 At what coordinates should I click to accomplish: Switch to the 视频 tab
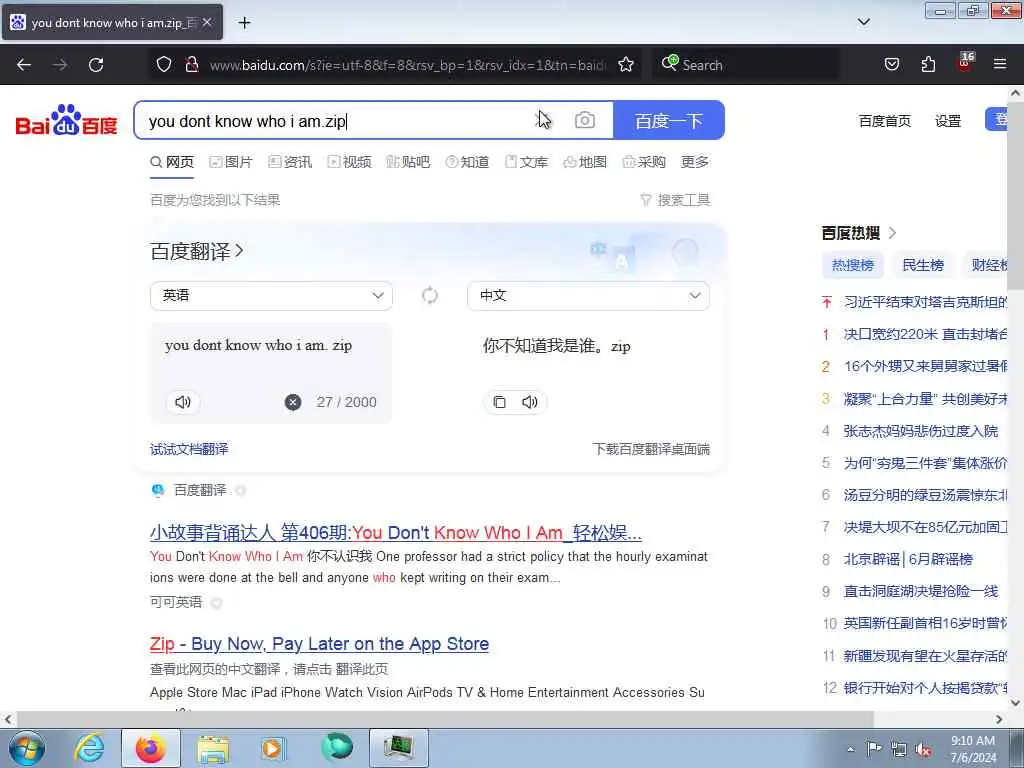(349, 162)
